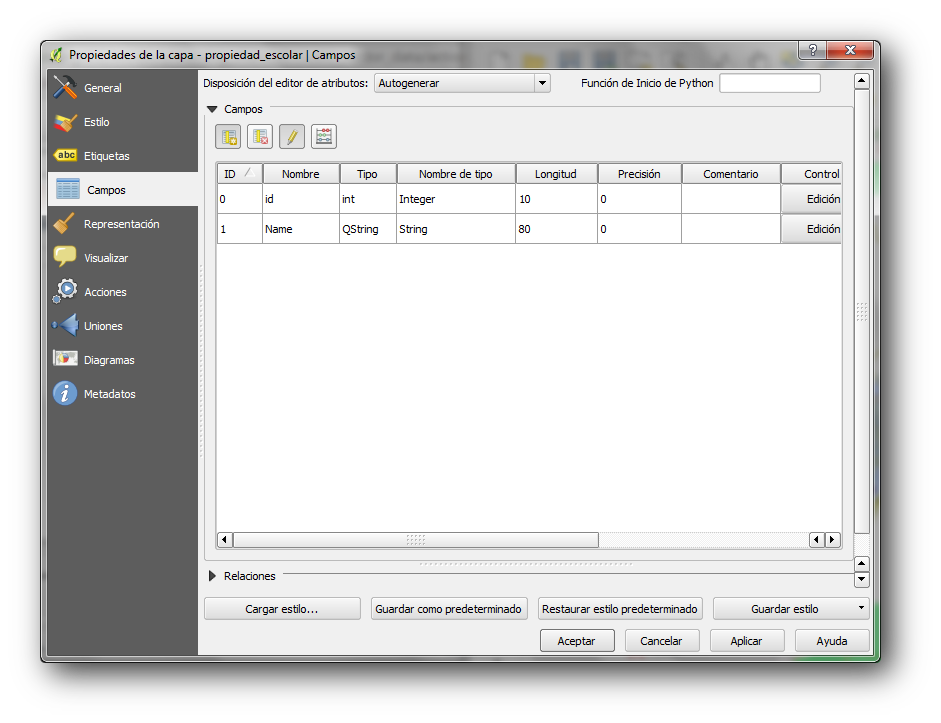Viewport: 941px width, 723px height.
Task: Open the Metadatos tab
Action: click(122, 394)
